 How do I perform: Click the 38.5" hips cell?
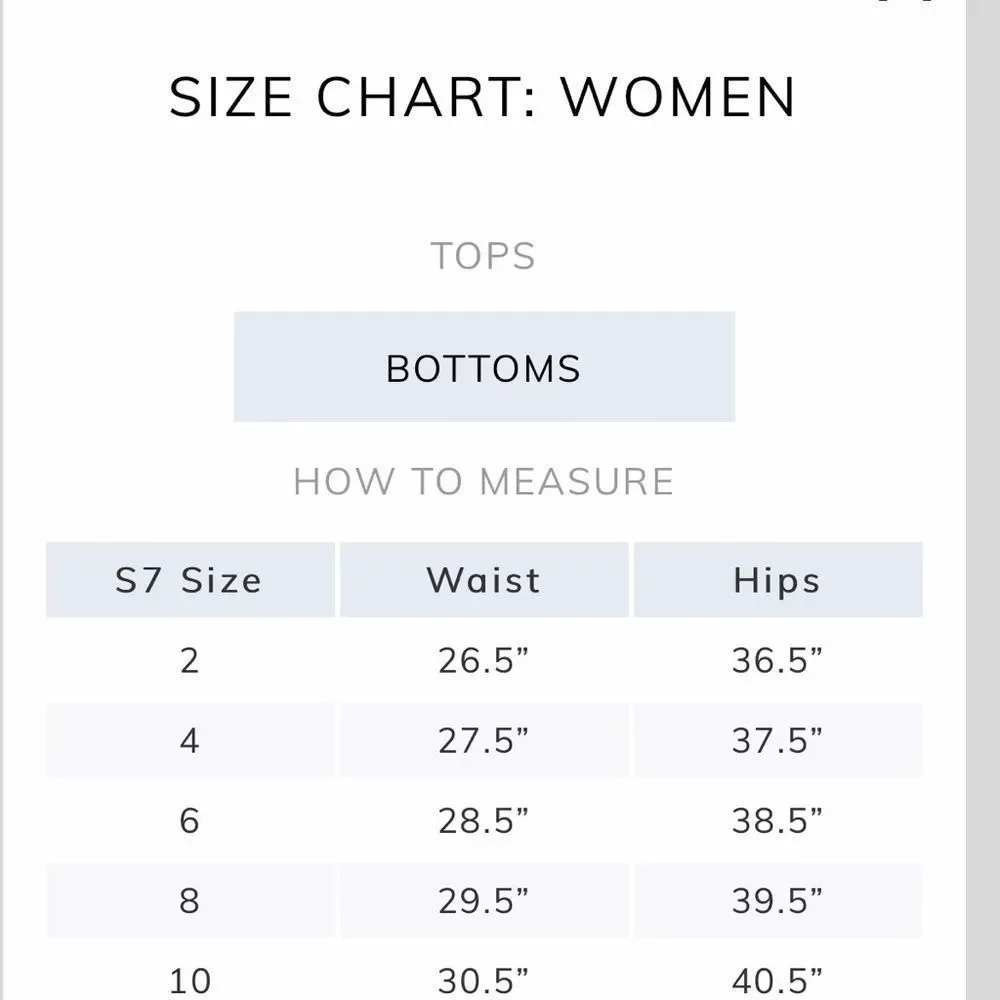click(x=777, y=821)
